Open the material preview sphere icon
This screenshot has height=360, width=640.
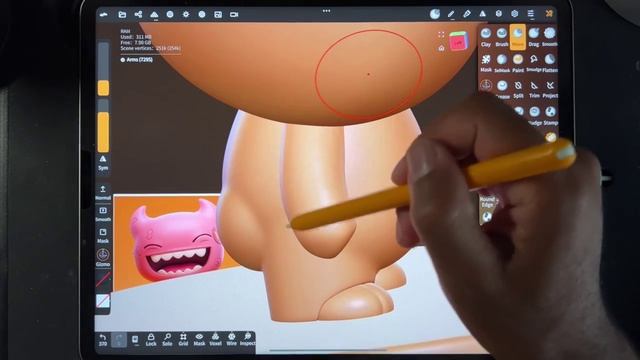click(x=435, y=14)
